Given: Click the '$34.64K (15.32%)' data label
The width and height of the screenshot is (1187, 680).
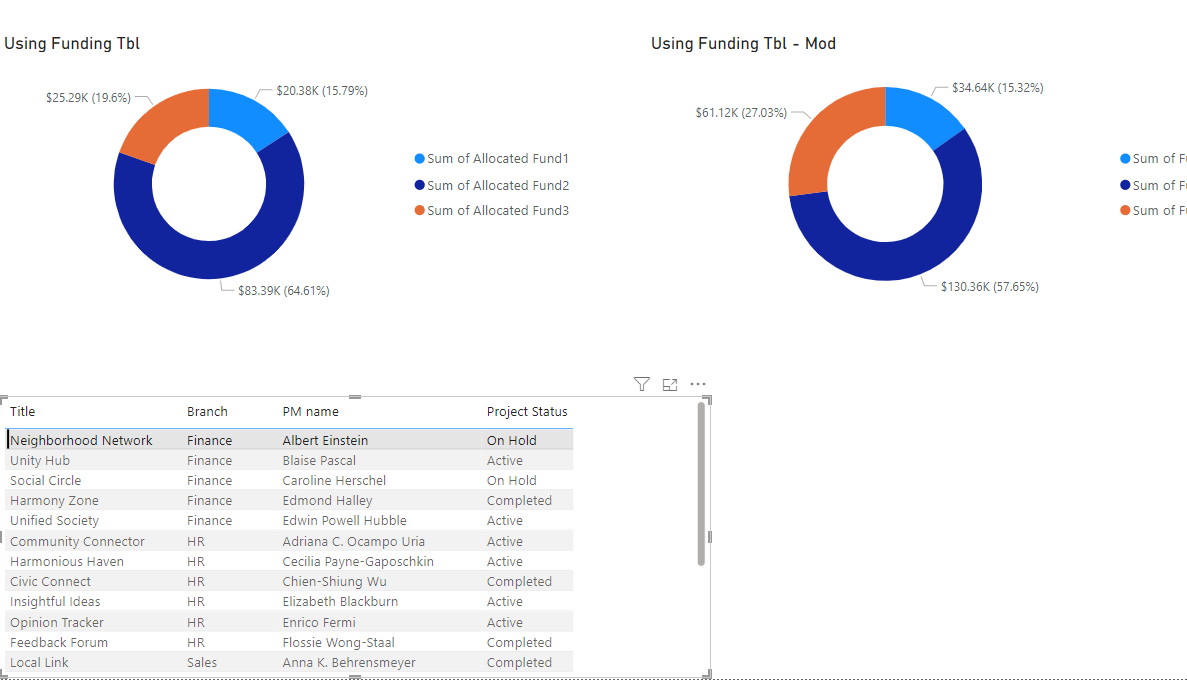Looking at the screenshot, I should click(x=998, y=88).
